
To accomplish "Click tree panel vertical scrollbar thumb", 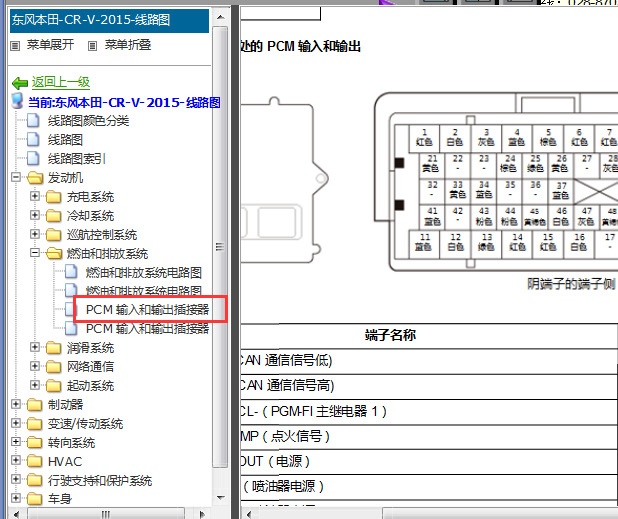I will click(220, 247).
